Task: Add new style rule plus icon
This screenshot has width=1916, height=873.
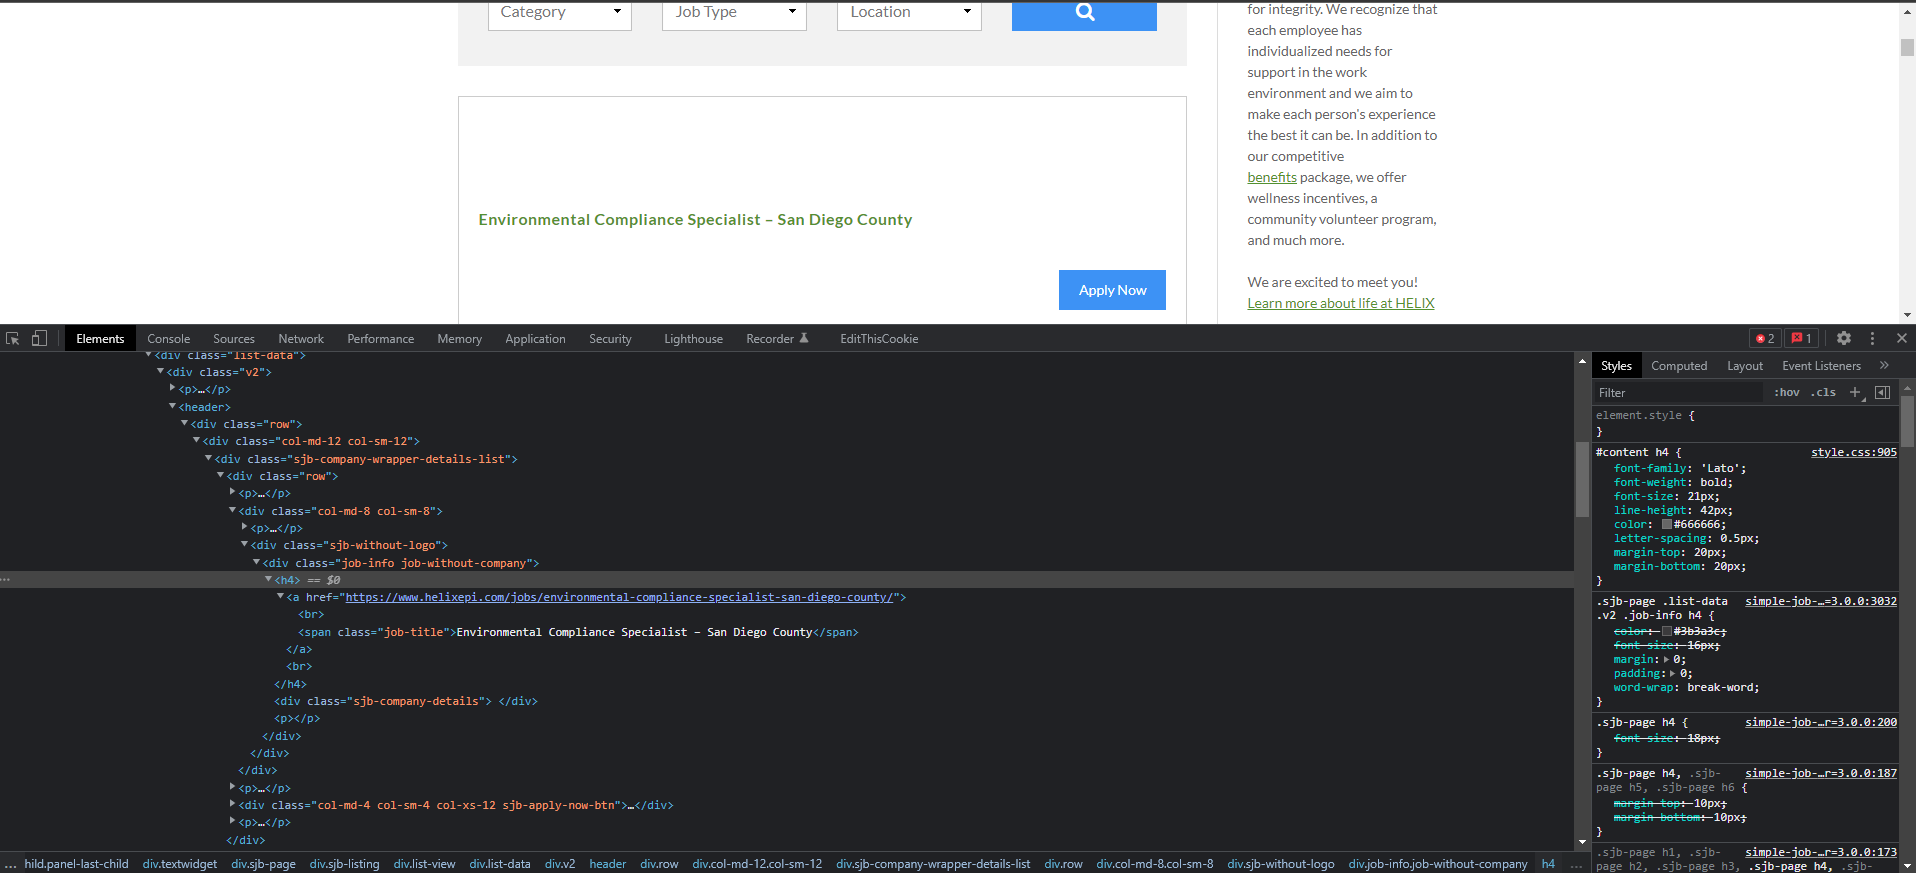Action: coord(1855,393)
